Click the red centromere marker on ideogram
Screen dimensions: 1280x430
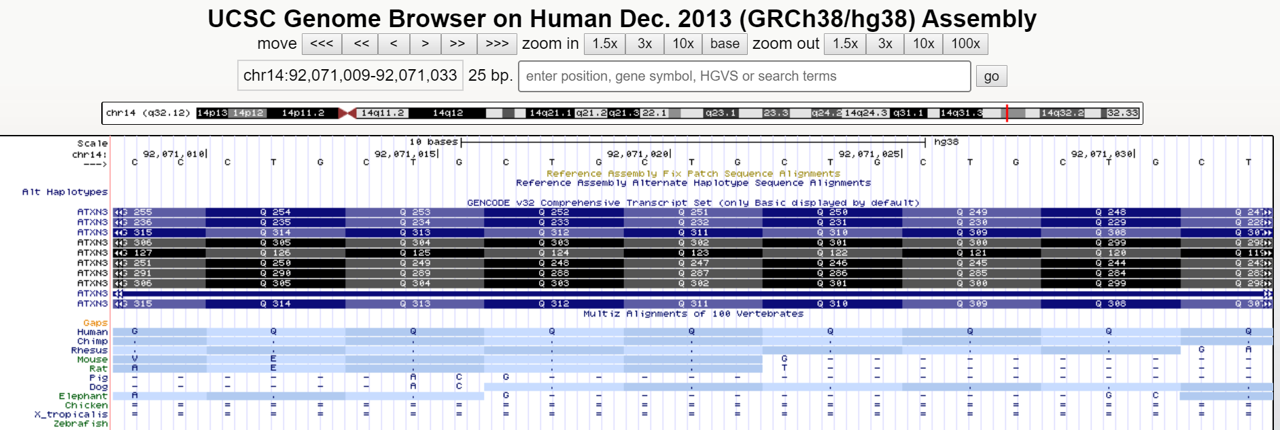pyautogui.click(x=347, y=113)
